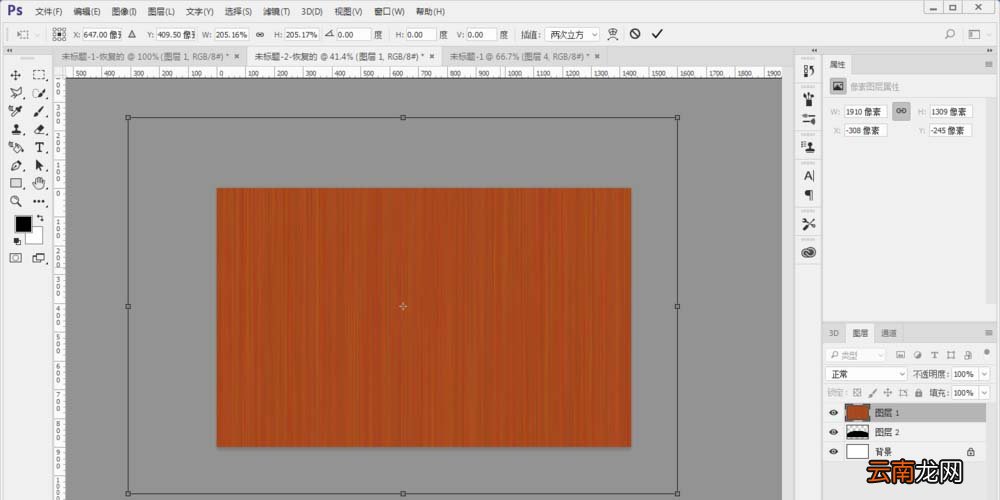Select the Quick Selection tool
The height and width of the screenshot is (500, 1000).
pyautogui.click(x=39, y=93)
